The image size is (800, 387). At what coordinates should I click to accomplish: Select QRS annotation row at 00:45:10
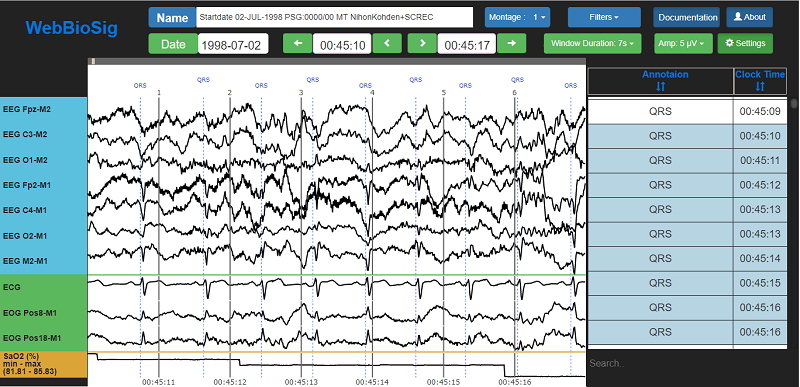687,136
